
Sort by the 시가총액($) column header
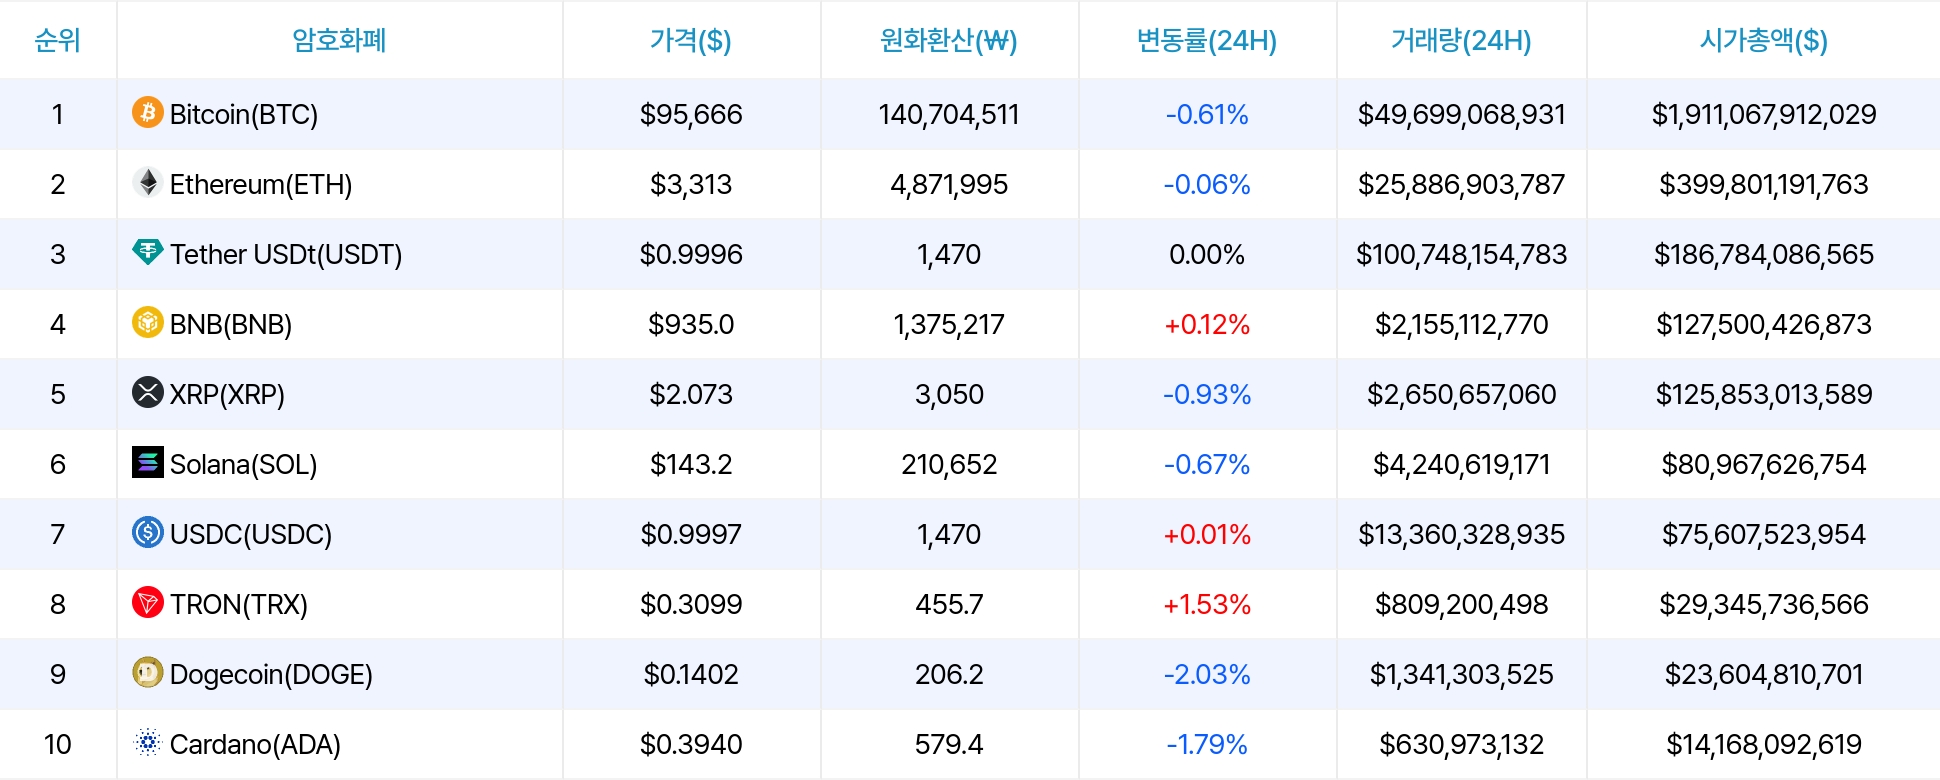point(1764,40)
